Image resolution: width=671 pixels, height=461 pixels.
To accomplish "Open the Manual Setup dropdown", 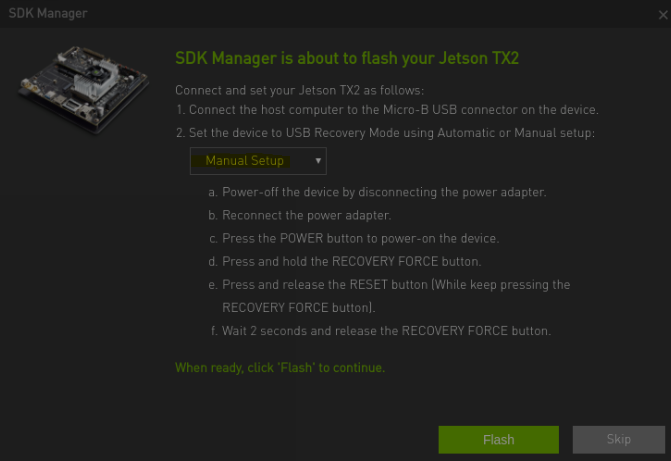I will pos(258,161).
